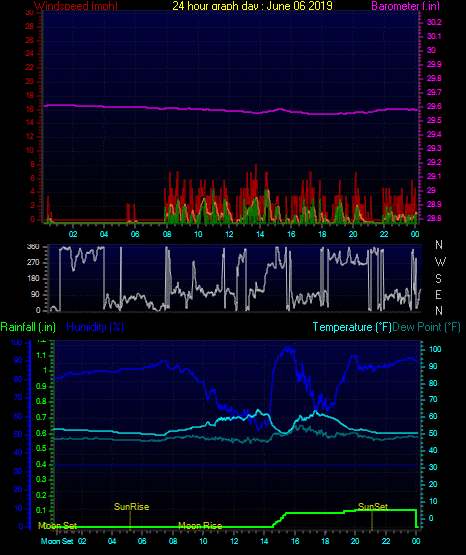Viewport: 466px width, 555px height.
Task: Click the N compass label at top
Action: [439, 245]
